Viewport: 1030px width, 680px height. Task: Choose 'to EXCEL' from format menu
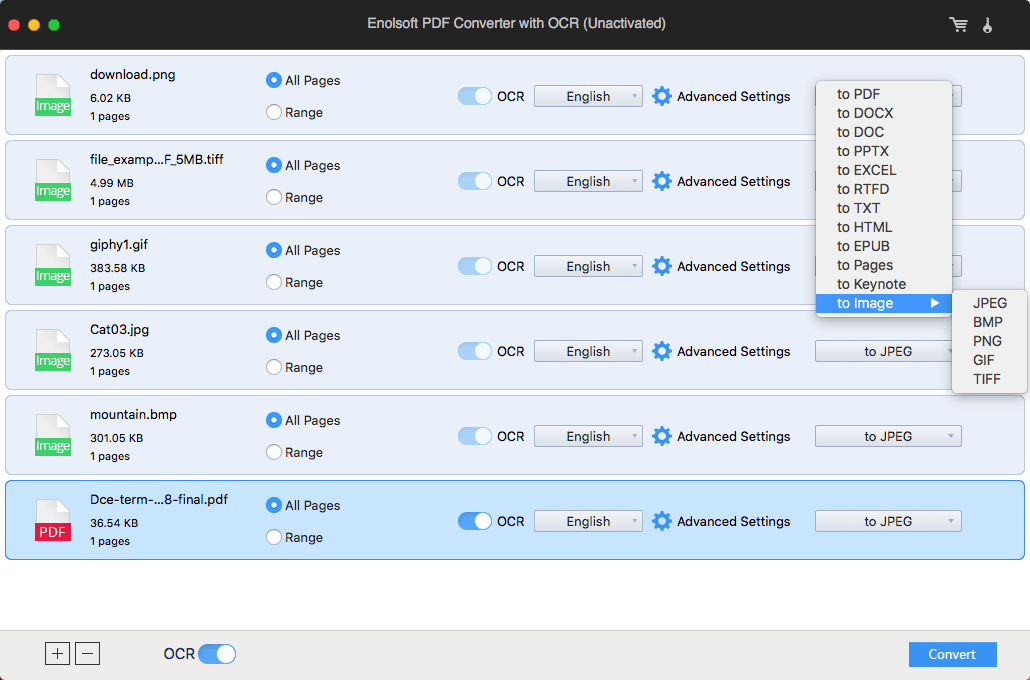click(x=884, y=170)
